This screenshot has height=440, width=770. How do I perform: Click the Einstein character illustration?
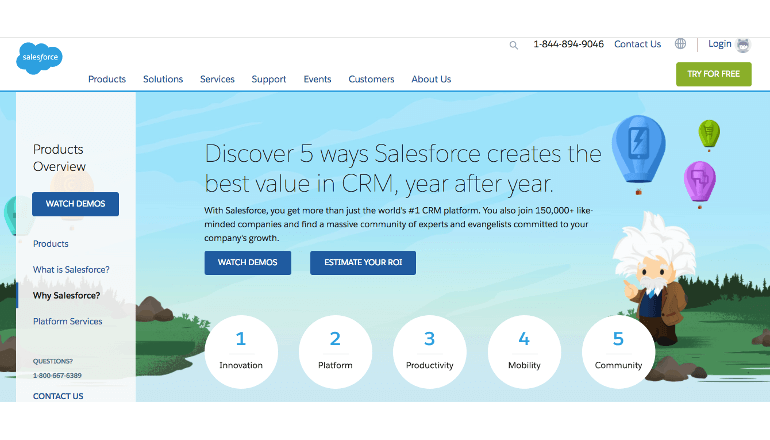tap(654, 277)
